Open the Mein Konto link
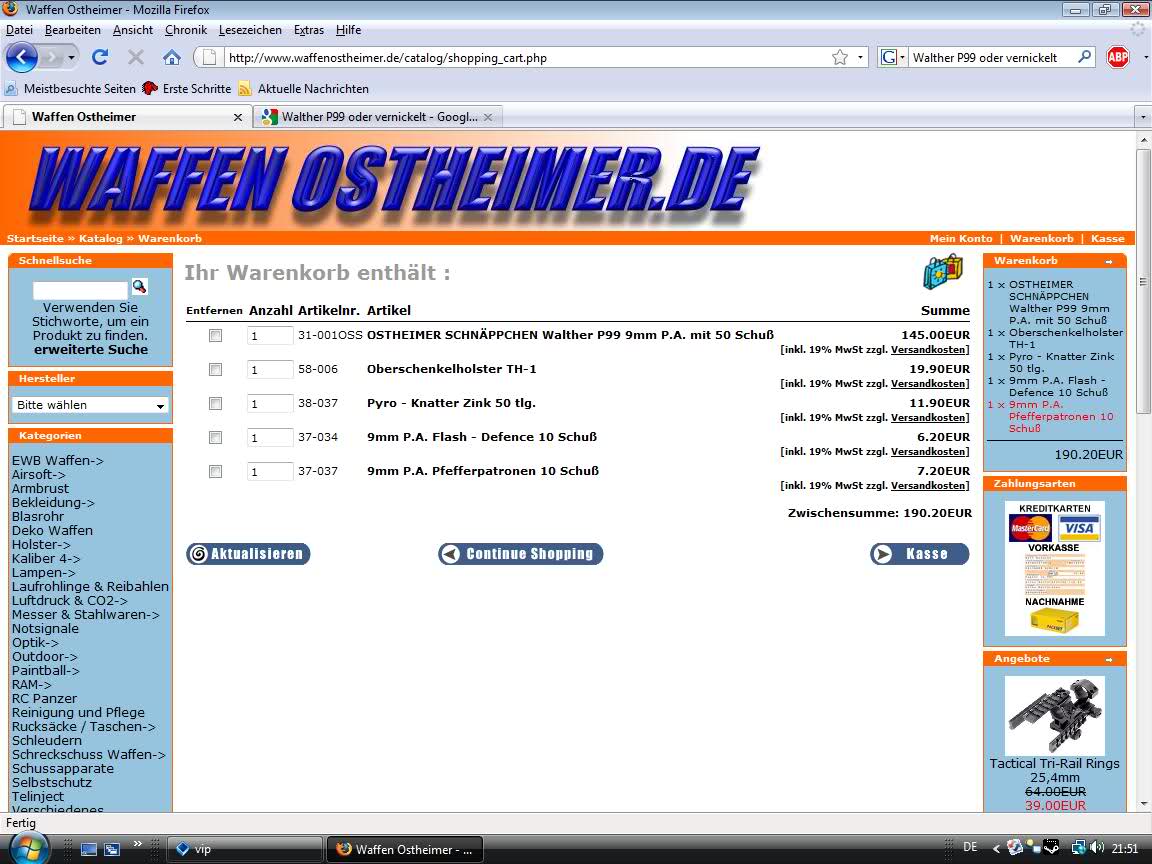This screenshot has height=864, width=1152. [x=961, y=239]
